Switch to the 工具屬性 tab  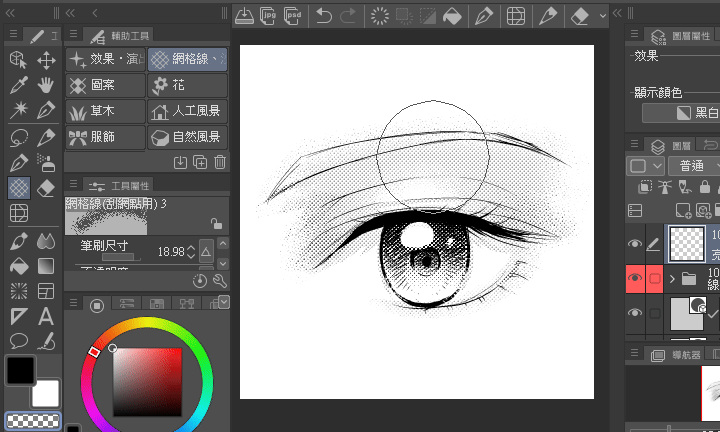click(120, 186)
